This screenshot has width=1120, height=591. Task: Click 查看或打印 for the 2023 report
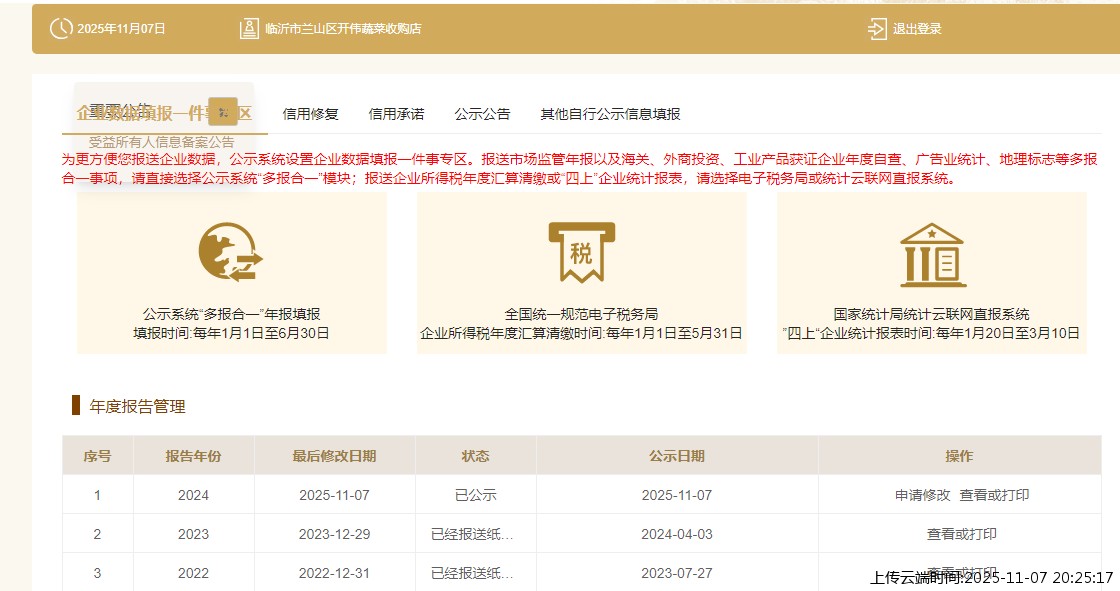click(960, 534)
